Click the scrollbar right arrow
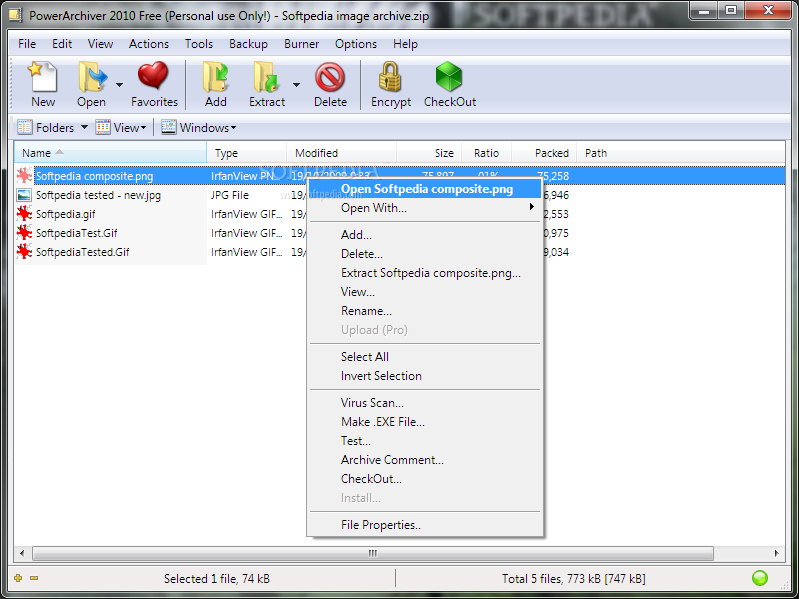Image resolution: width=799 pixels, height=599 pixels. (x=777, y=553)
